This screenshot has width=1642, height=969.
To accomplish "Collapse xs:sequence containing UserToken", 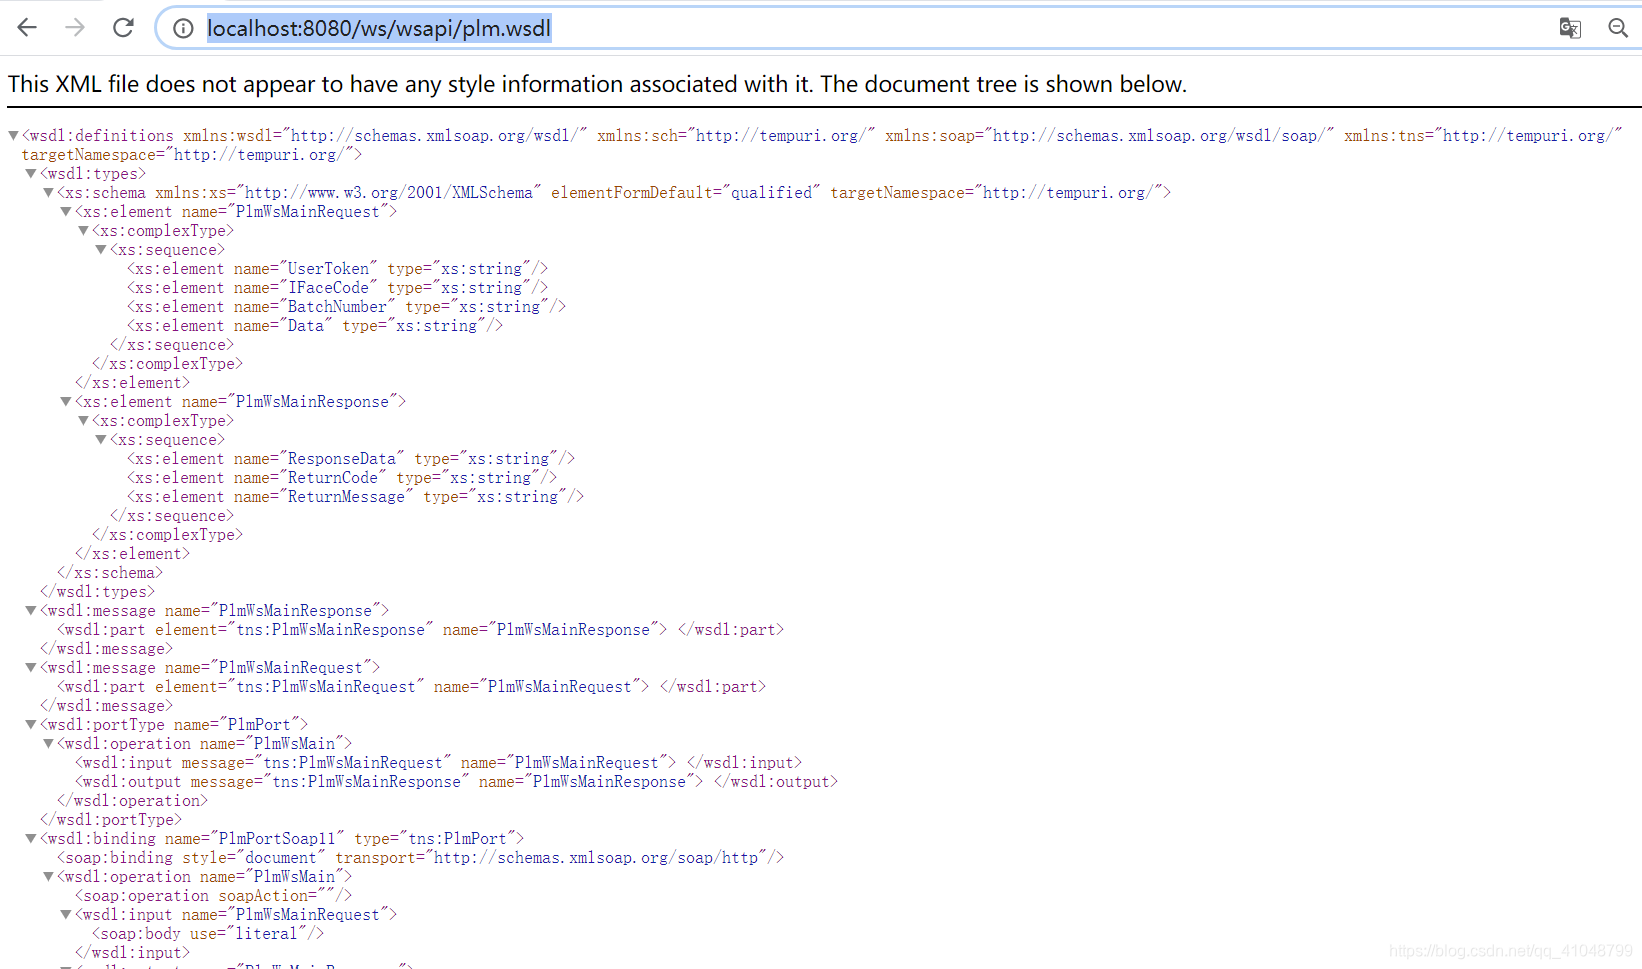I will (x=101, y=249).
